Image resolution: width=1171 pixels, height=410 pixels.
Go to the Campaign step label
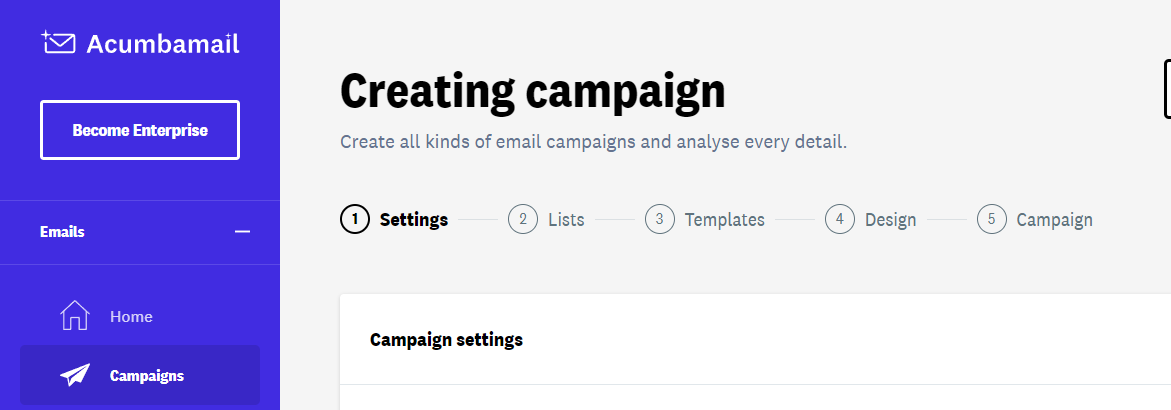click(1054, 220)
